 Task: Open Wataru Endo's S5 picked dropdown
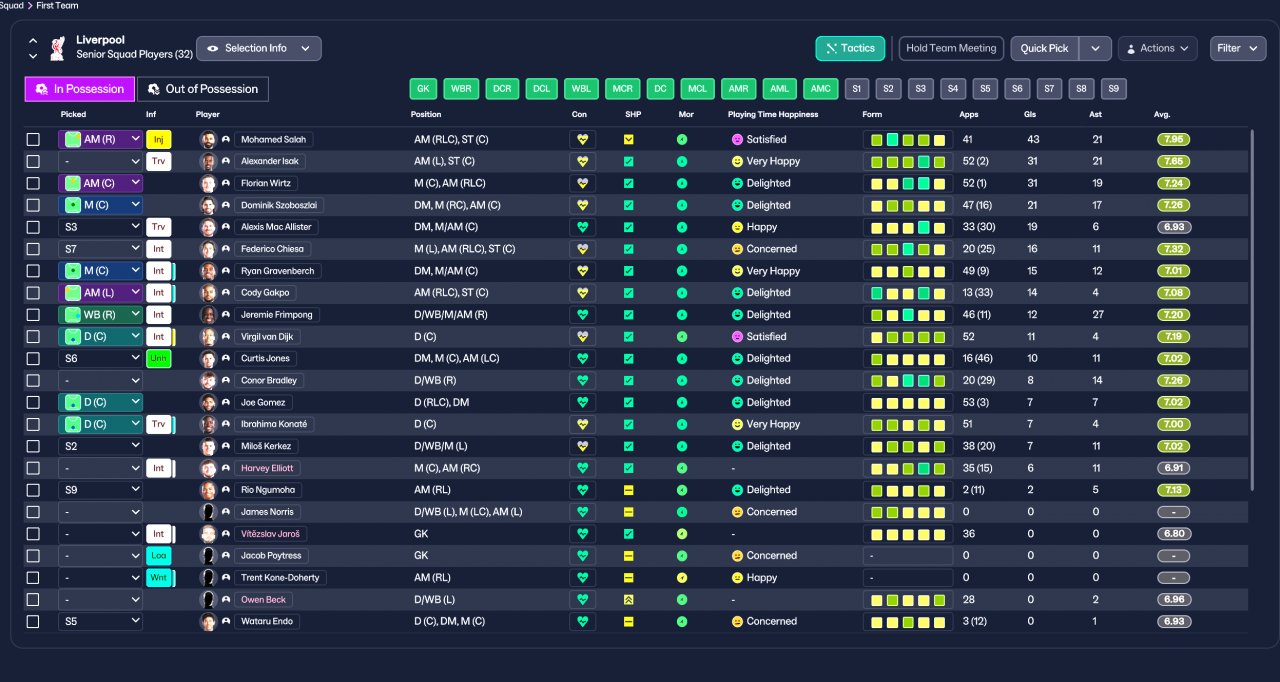(101, 622)
